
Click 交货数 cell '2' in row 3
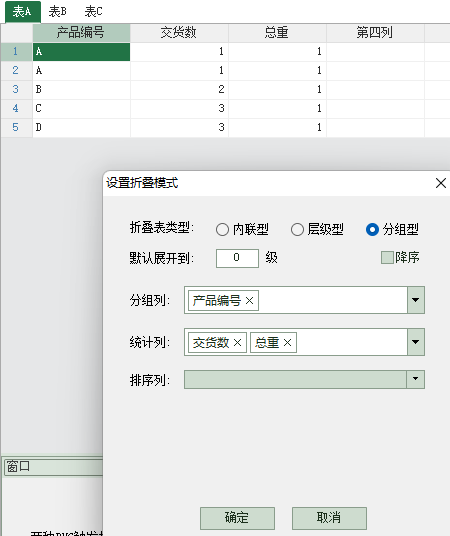point(179,90)
